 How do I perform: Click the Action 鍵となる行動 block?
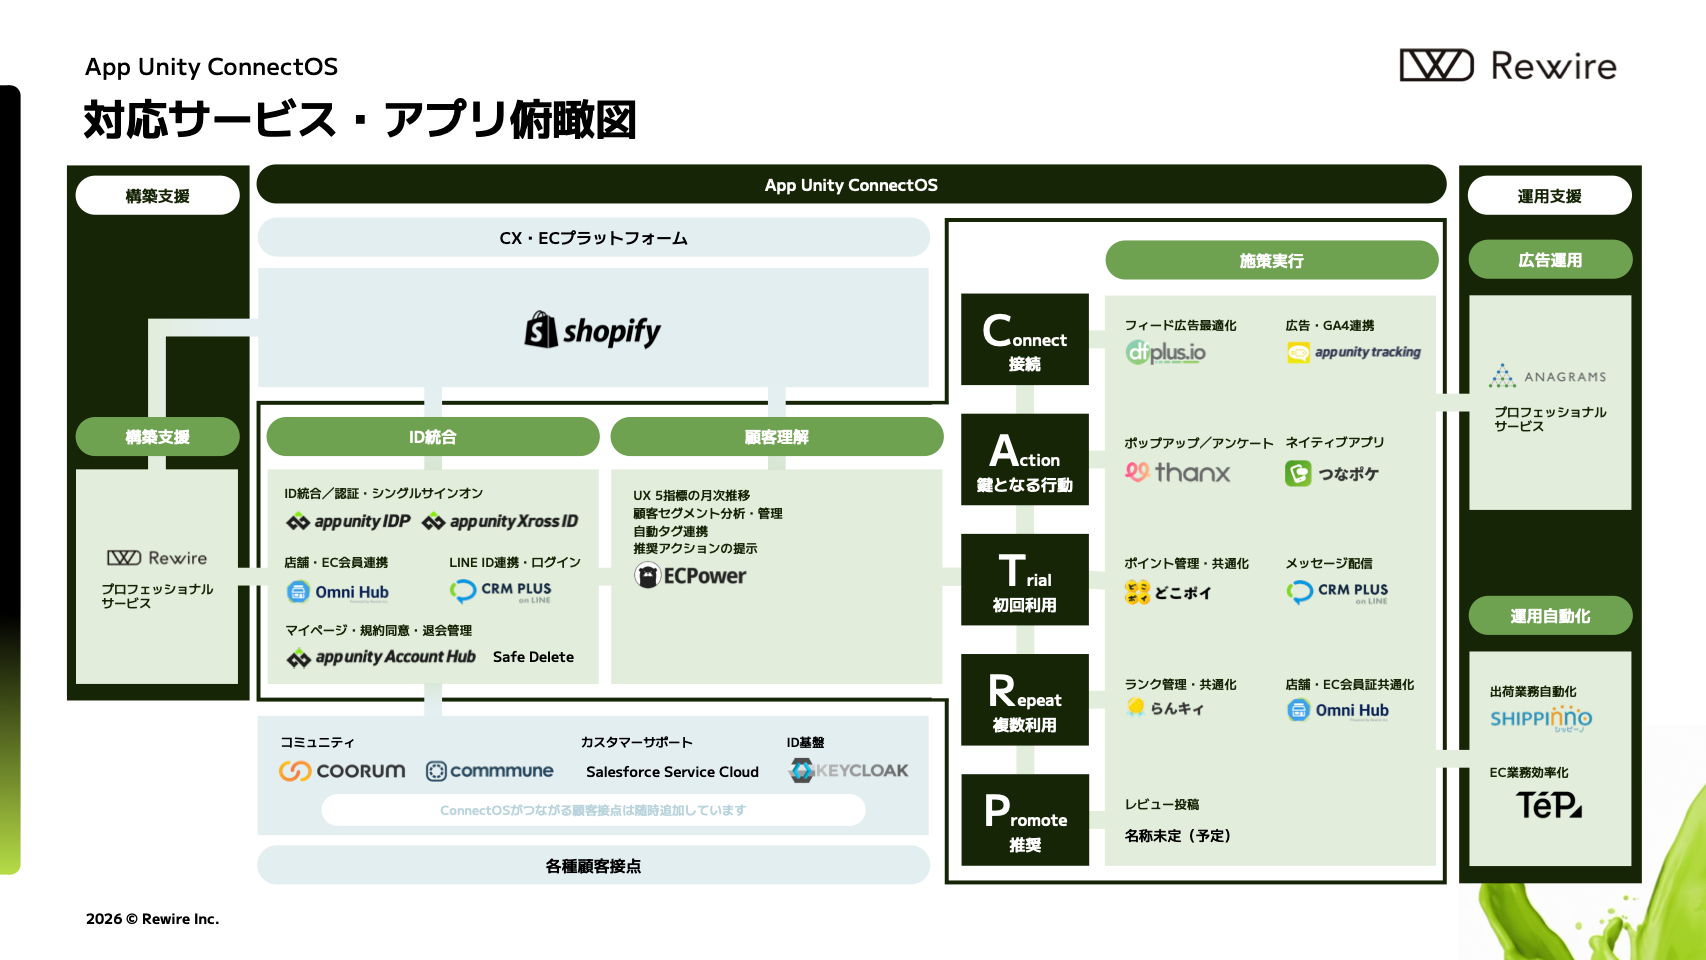click(x=1025, y=459)
